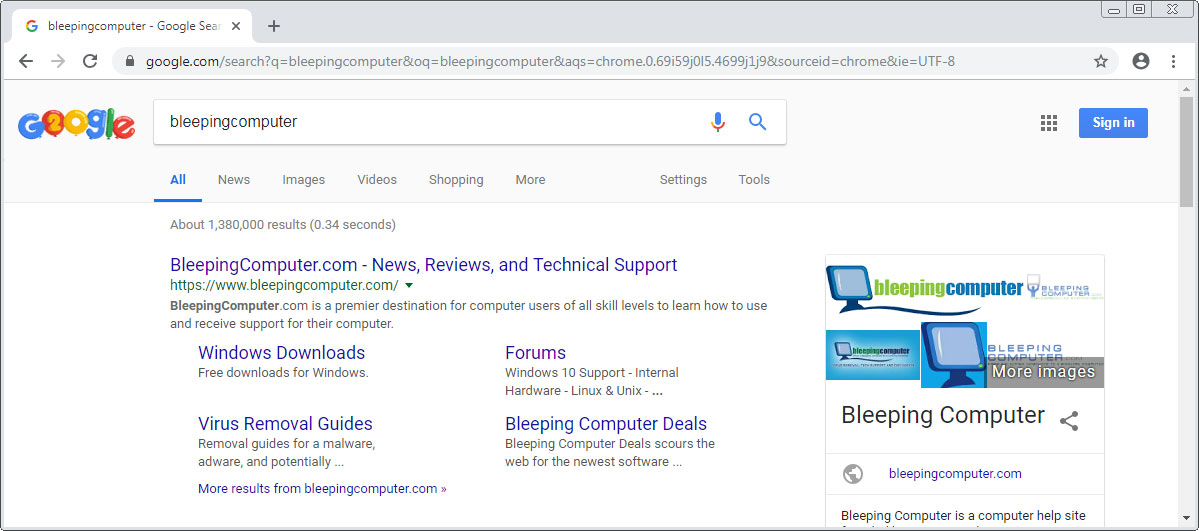
Task: Click More results from bleepingcomputer.com
Action: pos(322,488)
